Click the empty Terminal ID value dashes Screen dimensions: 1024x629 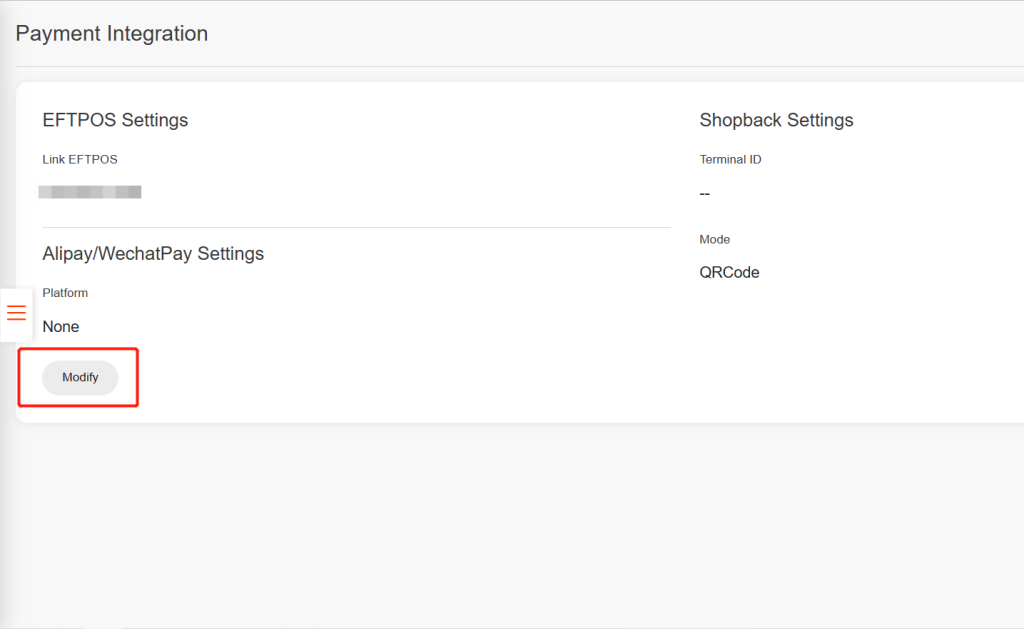pos(705,193)
